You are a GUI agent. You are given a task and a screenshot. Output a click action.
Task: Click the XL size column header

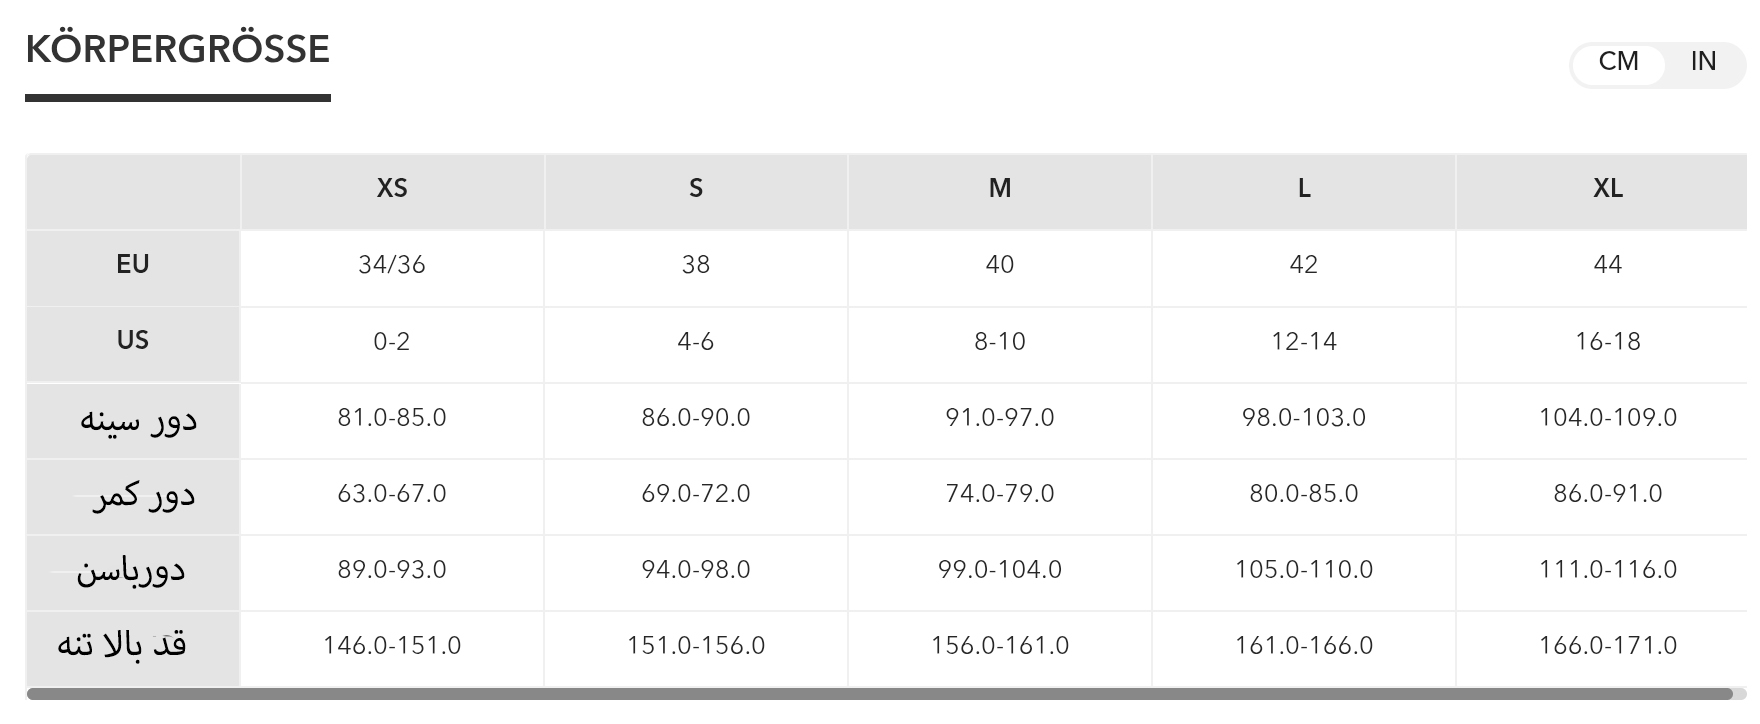pyautogui.click(x=1608, y=188)
